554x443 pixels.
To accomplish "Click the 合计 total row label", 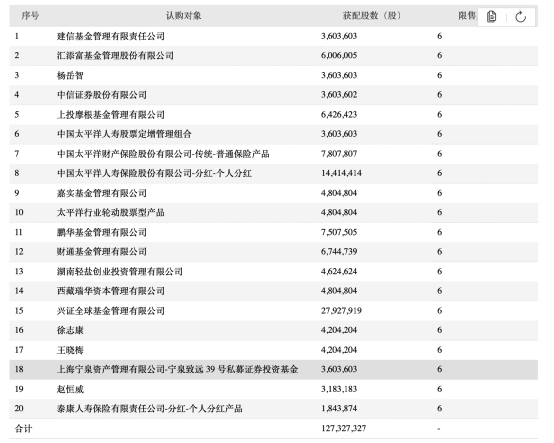I will pos(23,429).
